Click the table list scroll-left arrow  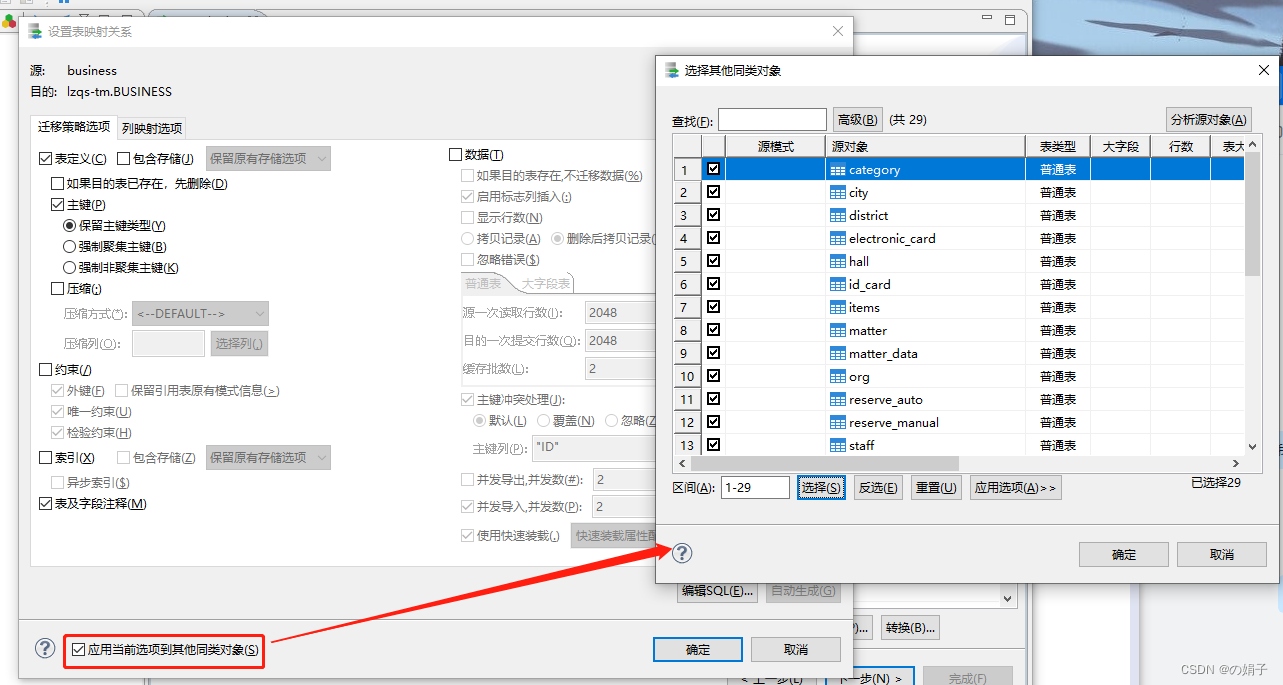tap(684, 463)
